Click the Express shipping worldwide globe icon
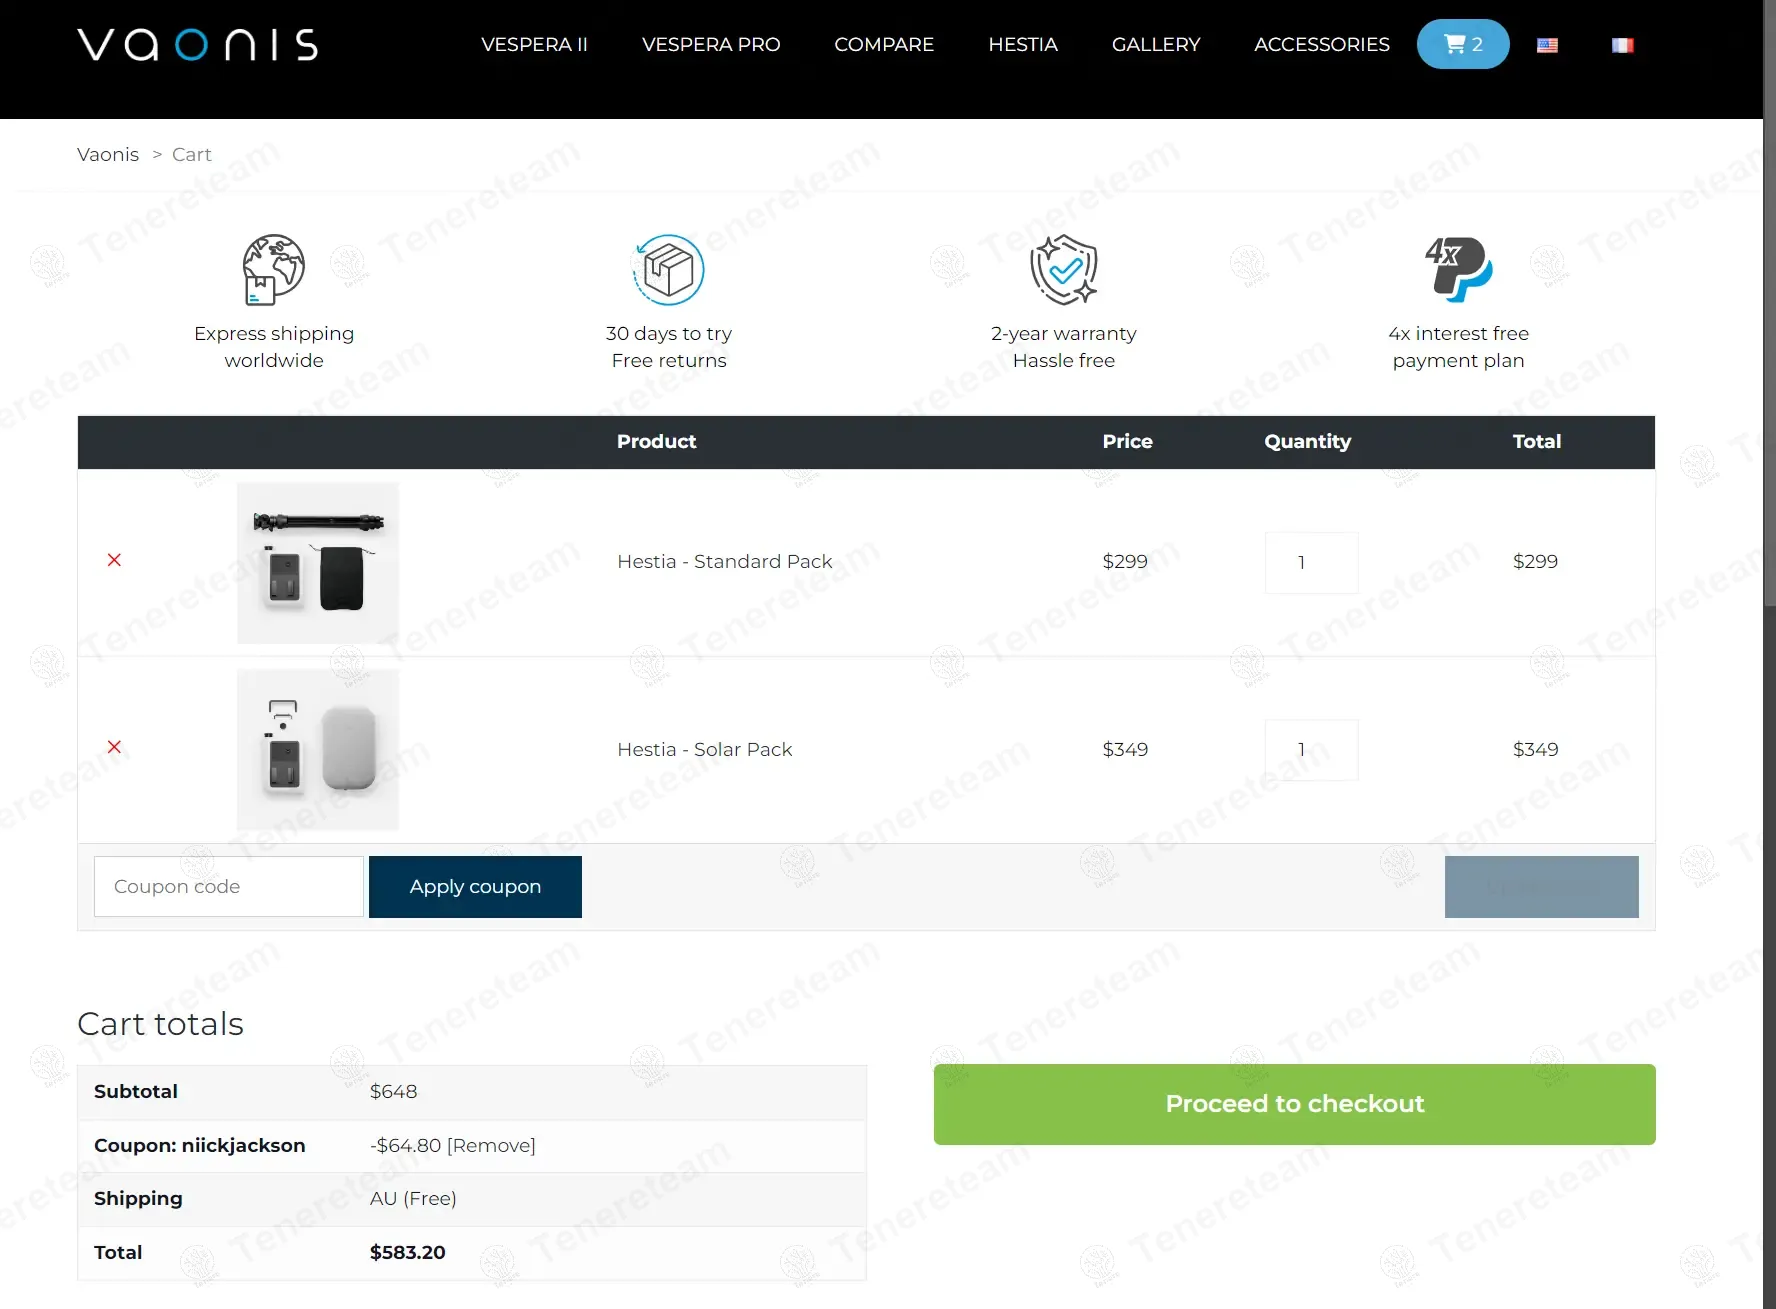 point(273,269)
